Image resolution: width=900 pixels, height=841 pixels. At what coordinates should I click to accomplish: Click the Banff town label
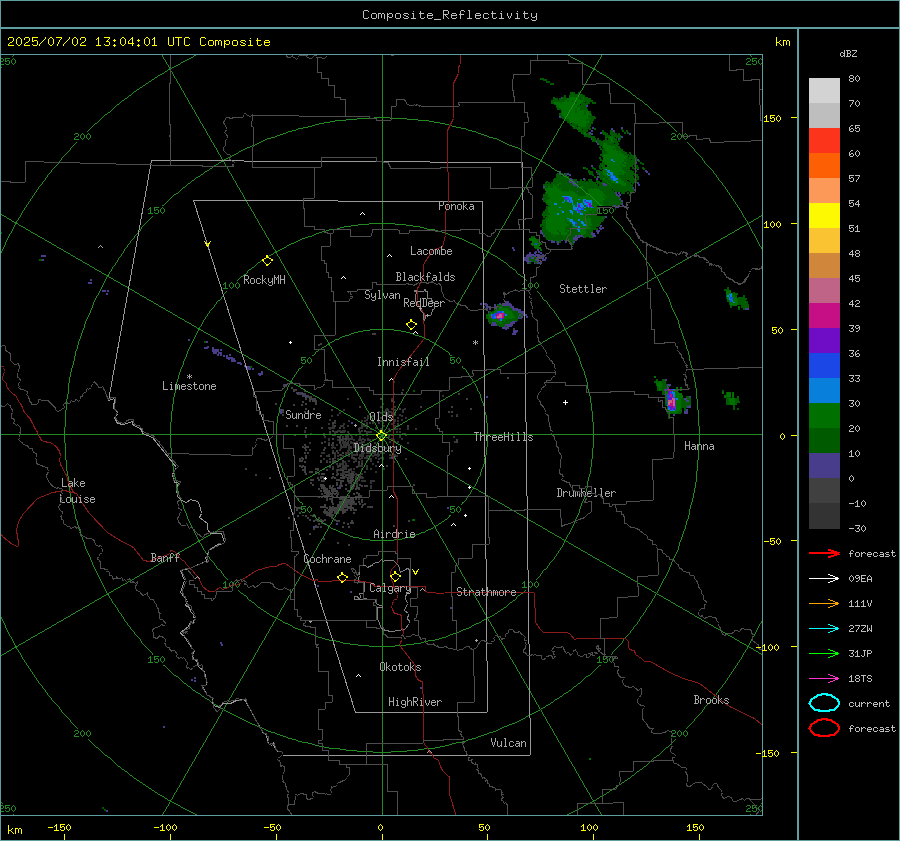tap(165, 557)
